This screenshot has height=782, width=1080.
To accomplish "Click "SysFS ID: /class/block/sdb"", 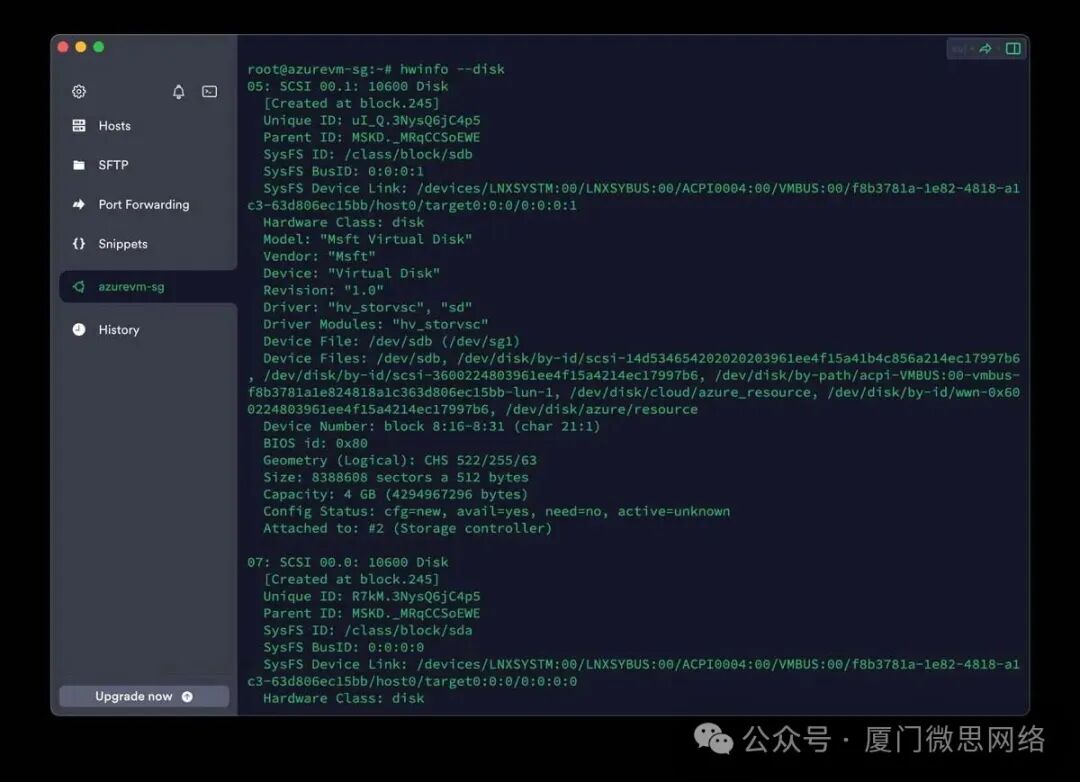I will pyautogui.click(x=368, y=154).
